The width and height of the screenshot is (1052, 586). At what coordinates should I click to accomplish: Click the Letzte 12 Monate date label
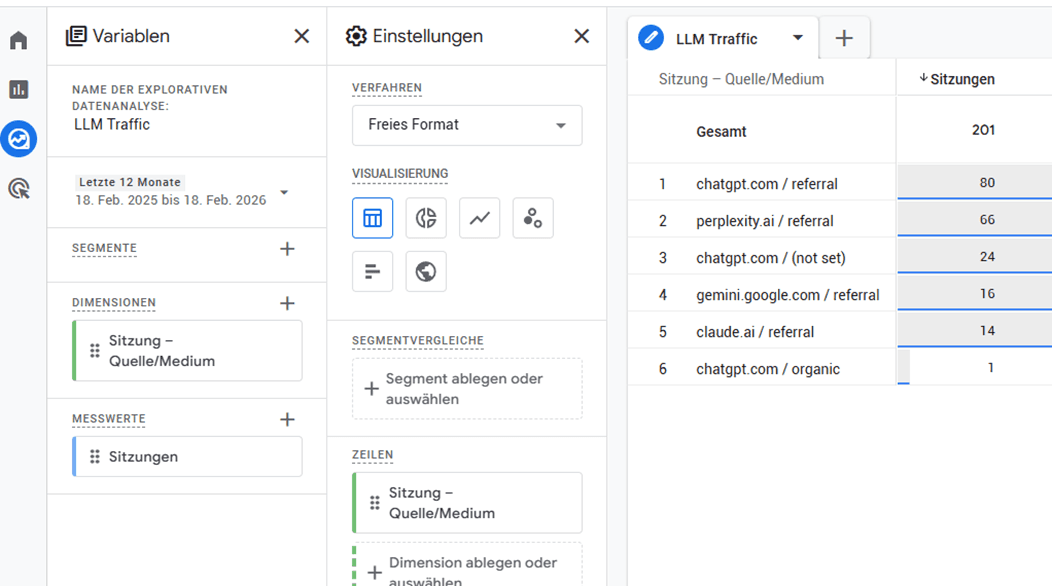click(x=129, y=182)
